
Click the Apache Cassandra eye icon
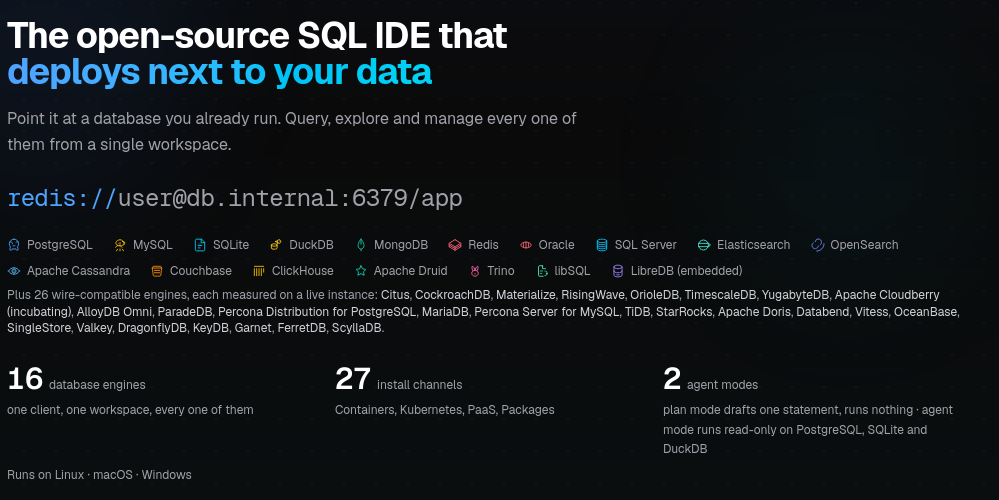[x=14, y=271]
